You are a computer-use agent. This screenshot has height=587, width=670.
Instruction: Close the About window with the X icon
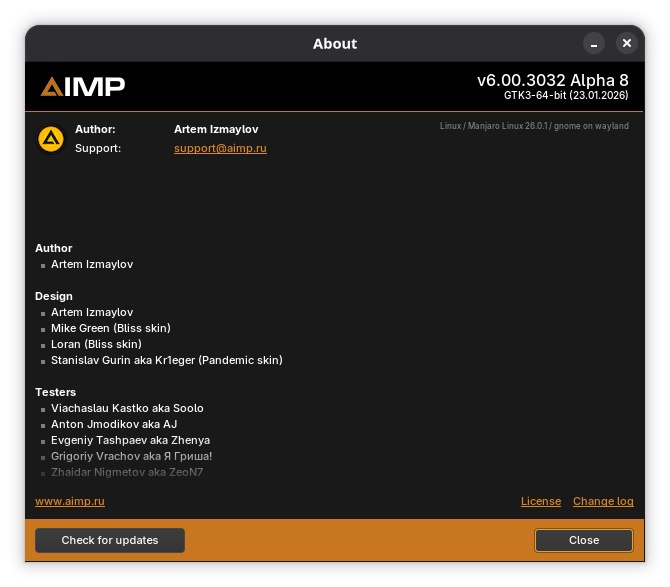[x=627, y=43]
